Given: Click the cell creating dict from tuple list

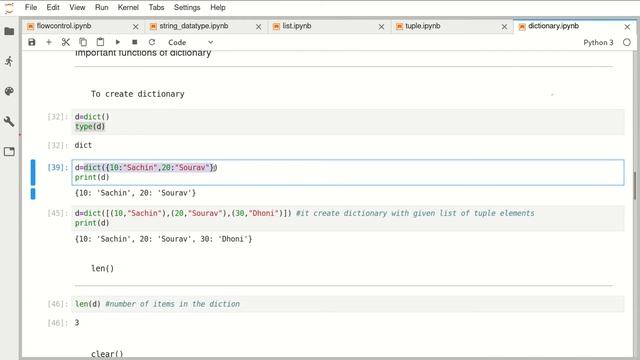Looking at the screenshot, I should click(x=348, y=218).
